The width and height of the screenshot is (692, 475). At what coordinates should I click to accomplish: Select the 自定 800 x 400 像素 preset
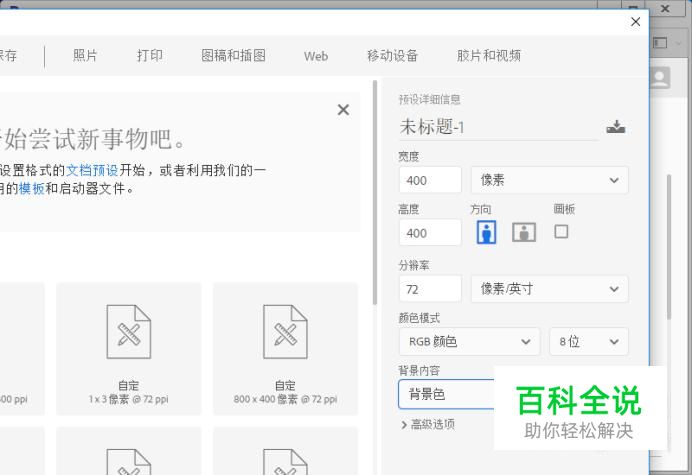[x=285, y=349]
